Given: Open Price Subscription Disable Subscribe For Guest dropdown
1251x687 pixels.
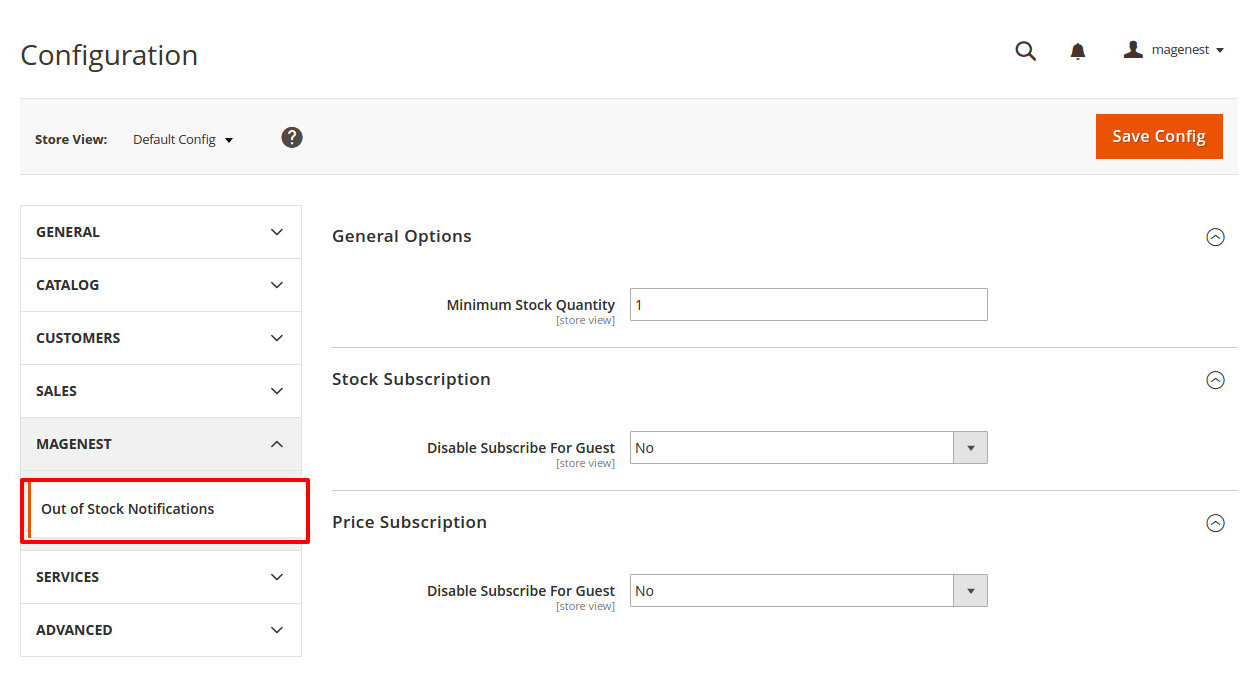Looking at the screenshot, I should tap(809, 591).
